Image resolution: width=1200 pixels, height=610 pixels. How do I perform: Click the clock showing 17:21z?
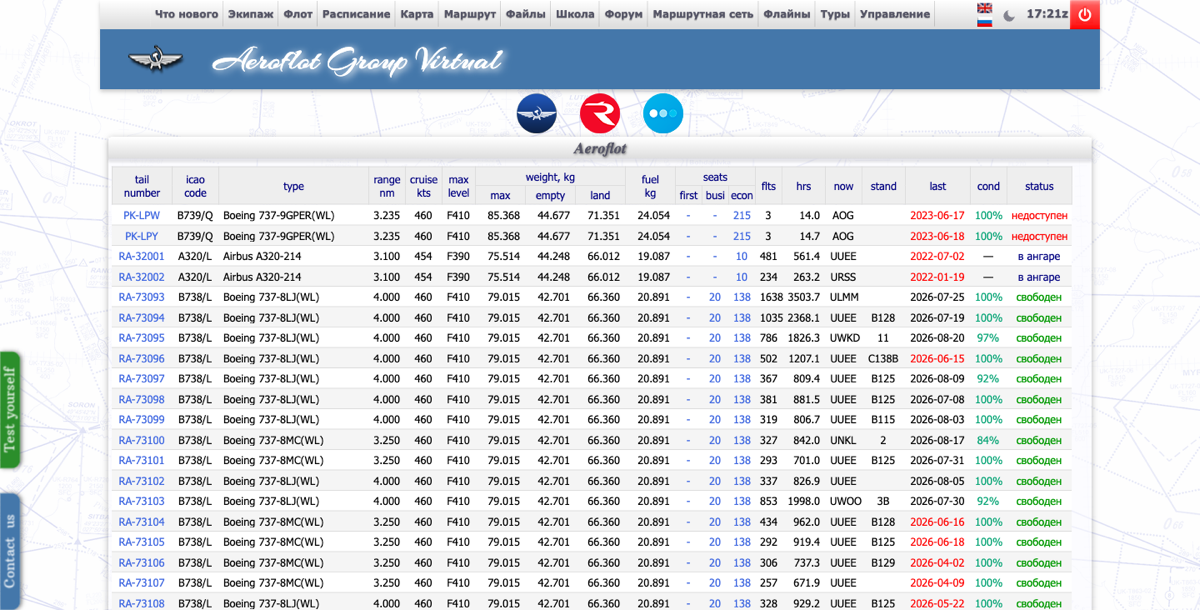point(1046,15)
